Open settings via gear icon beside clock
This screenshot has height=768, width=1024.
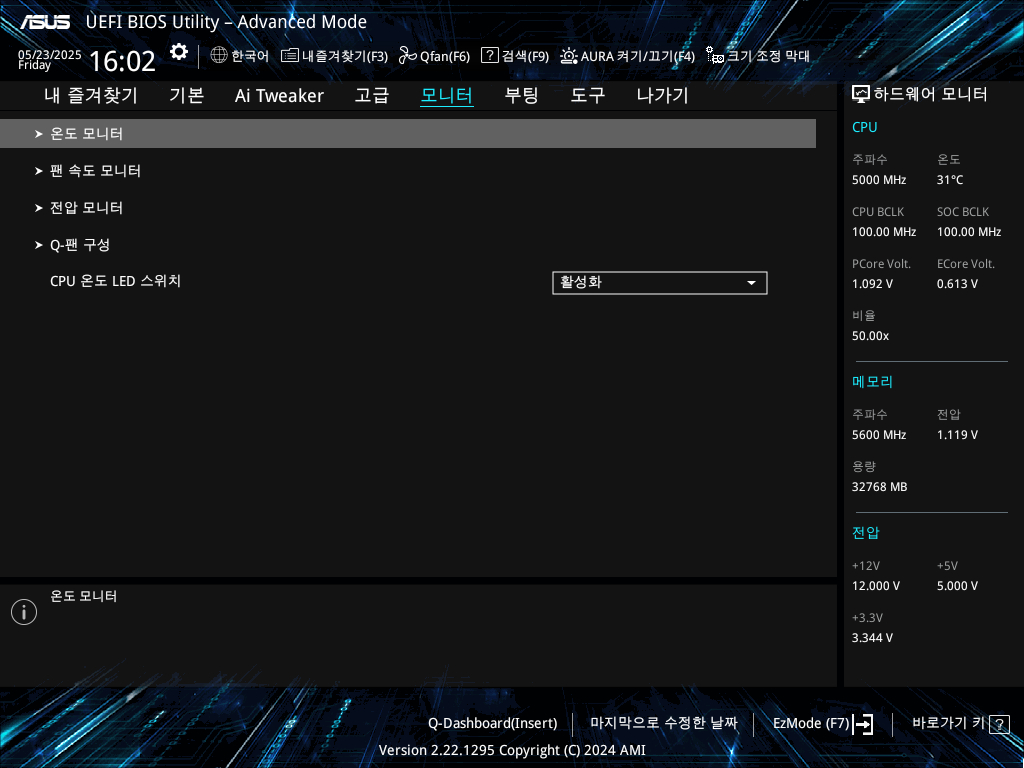click(x=179, y=52)
